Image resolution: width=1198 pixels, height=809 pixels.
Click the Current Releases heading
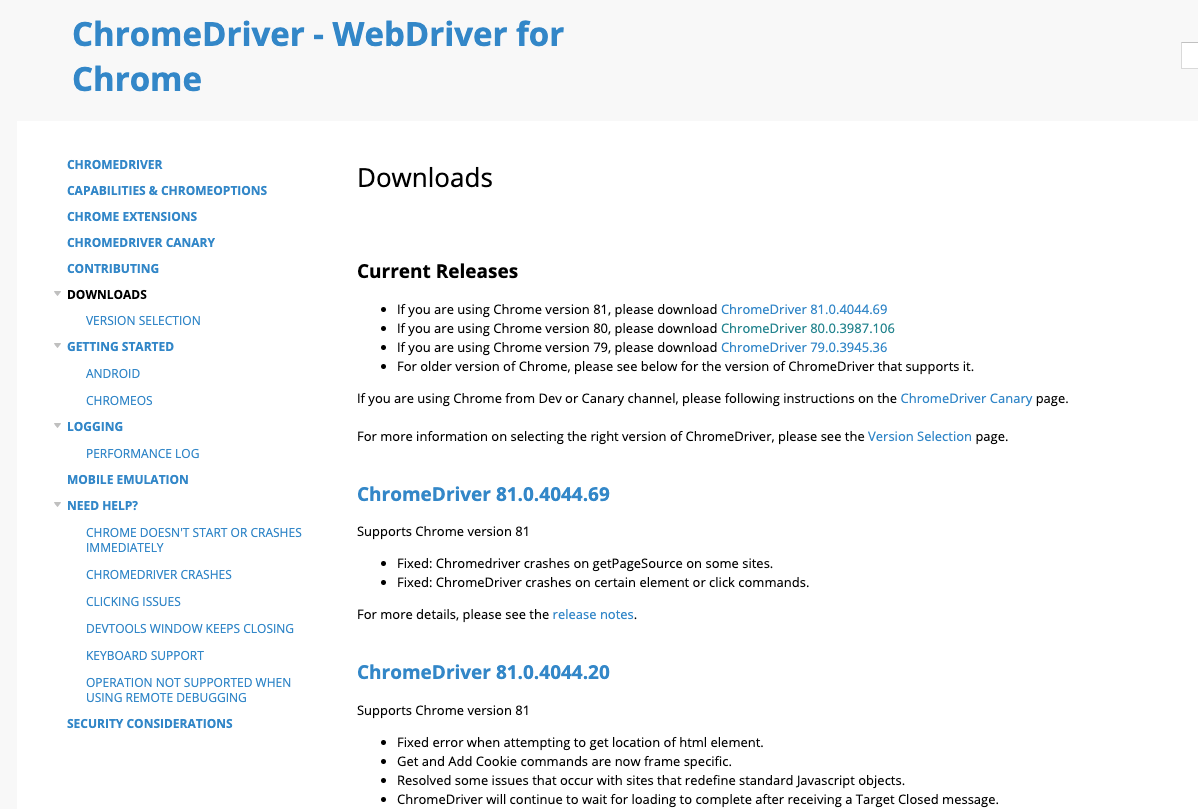point(437,271)
